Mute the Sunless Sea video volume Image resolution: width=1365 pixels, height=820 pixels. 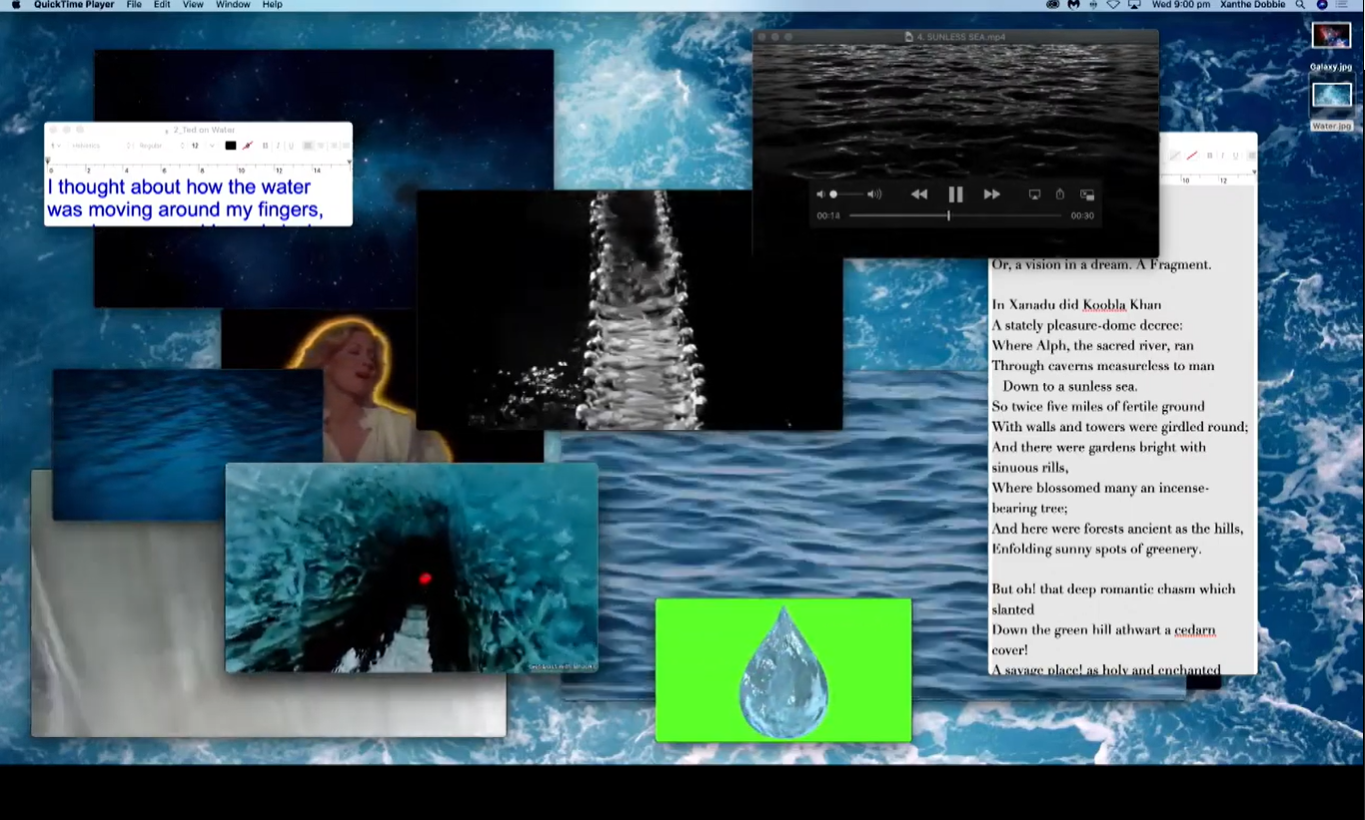pyautogui.click(x=821, y=194)
